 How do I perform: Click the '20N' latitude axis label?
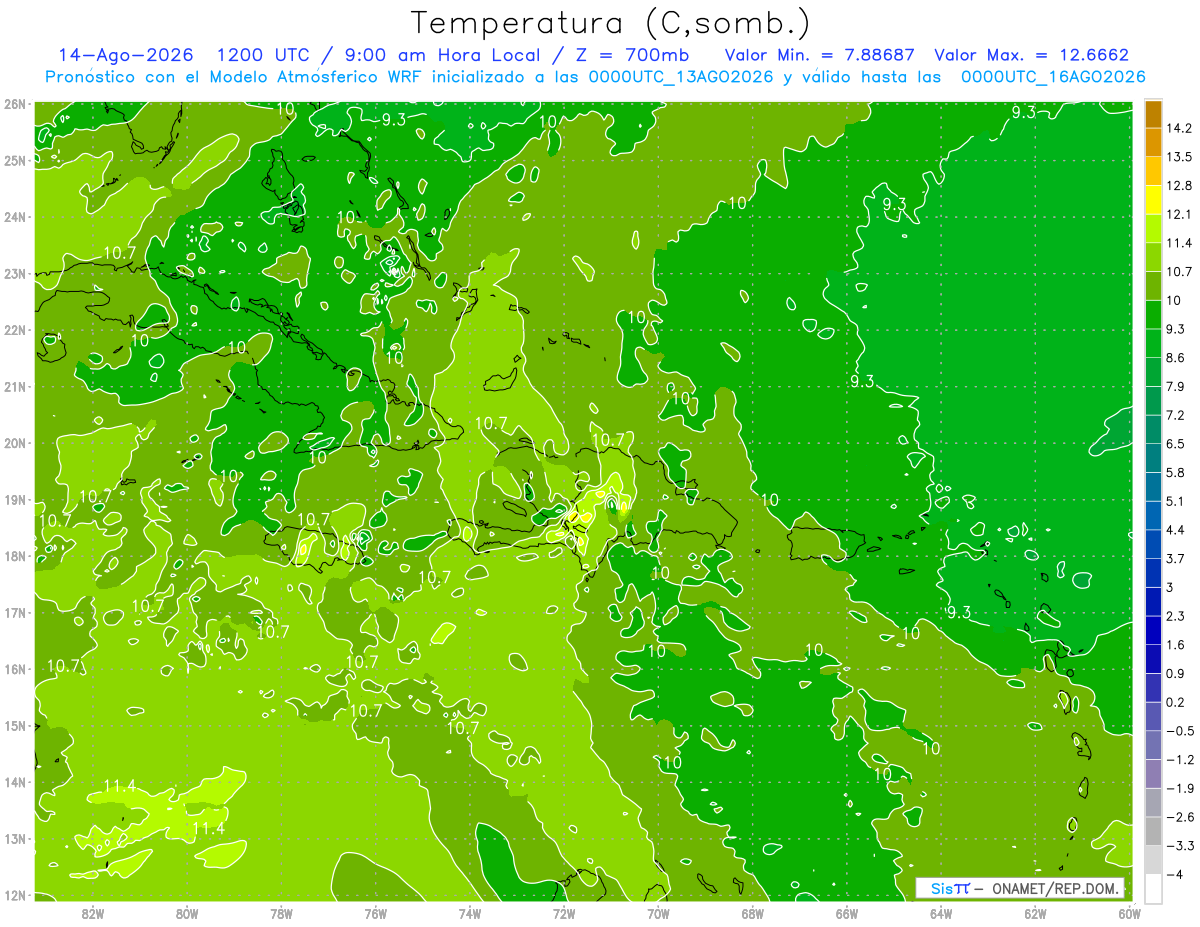pos(14,443)
